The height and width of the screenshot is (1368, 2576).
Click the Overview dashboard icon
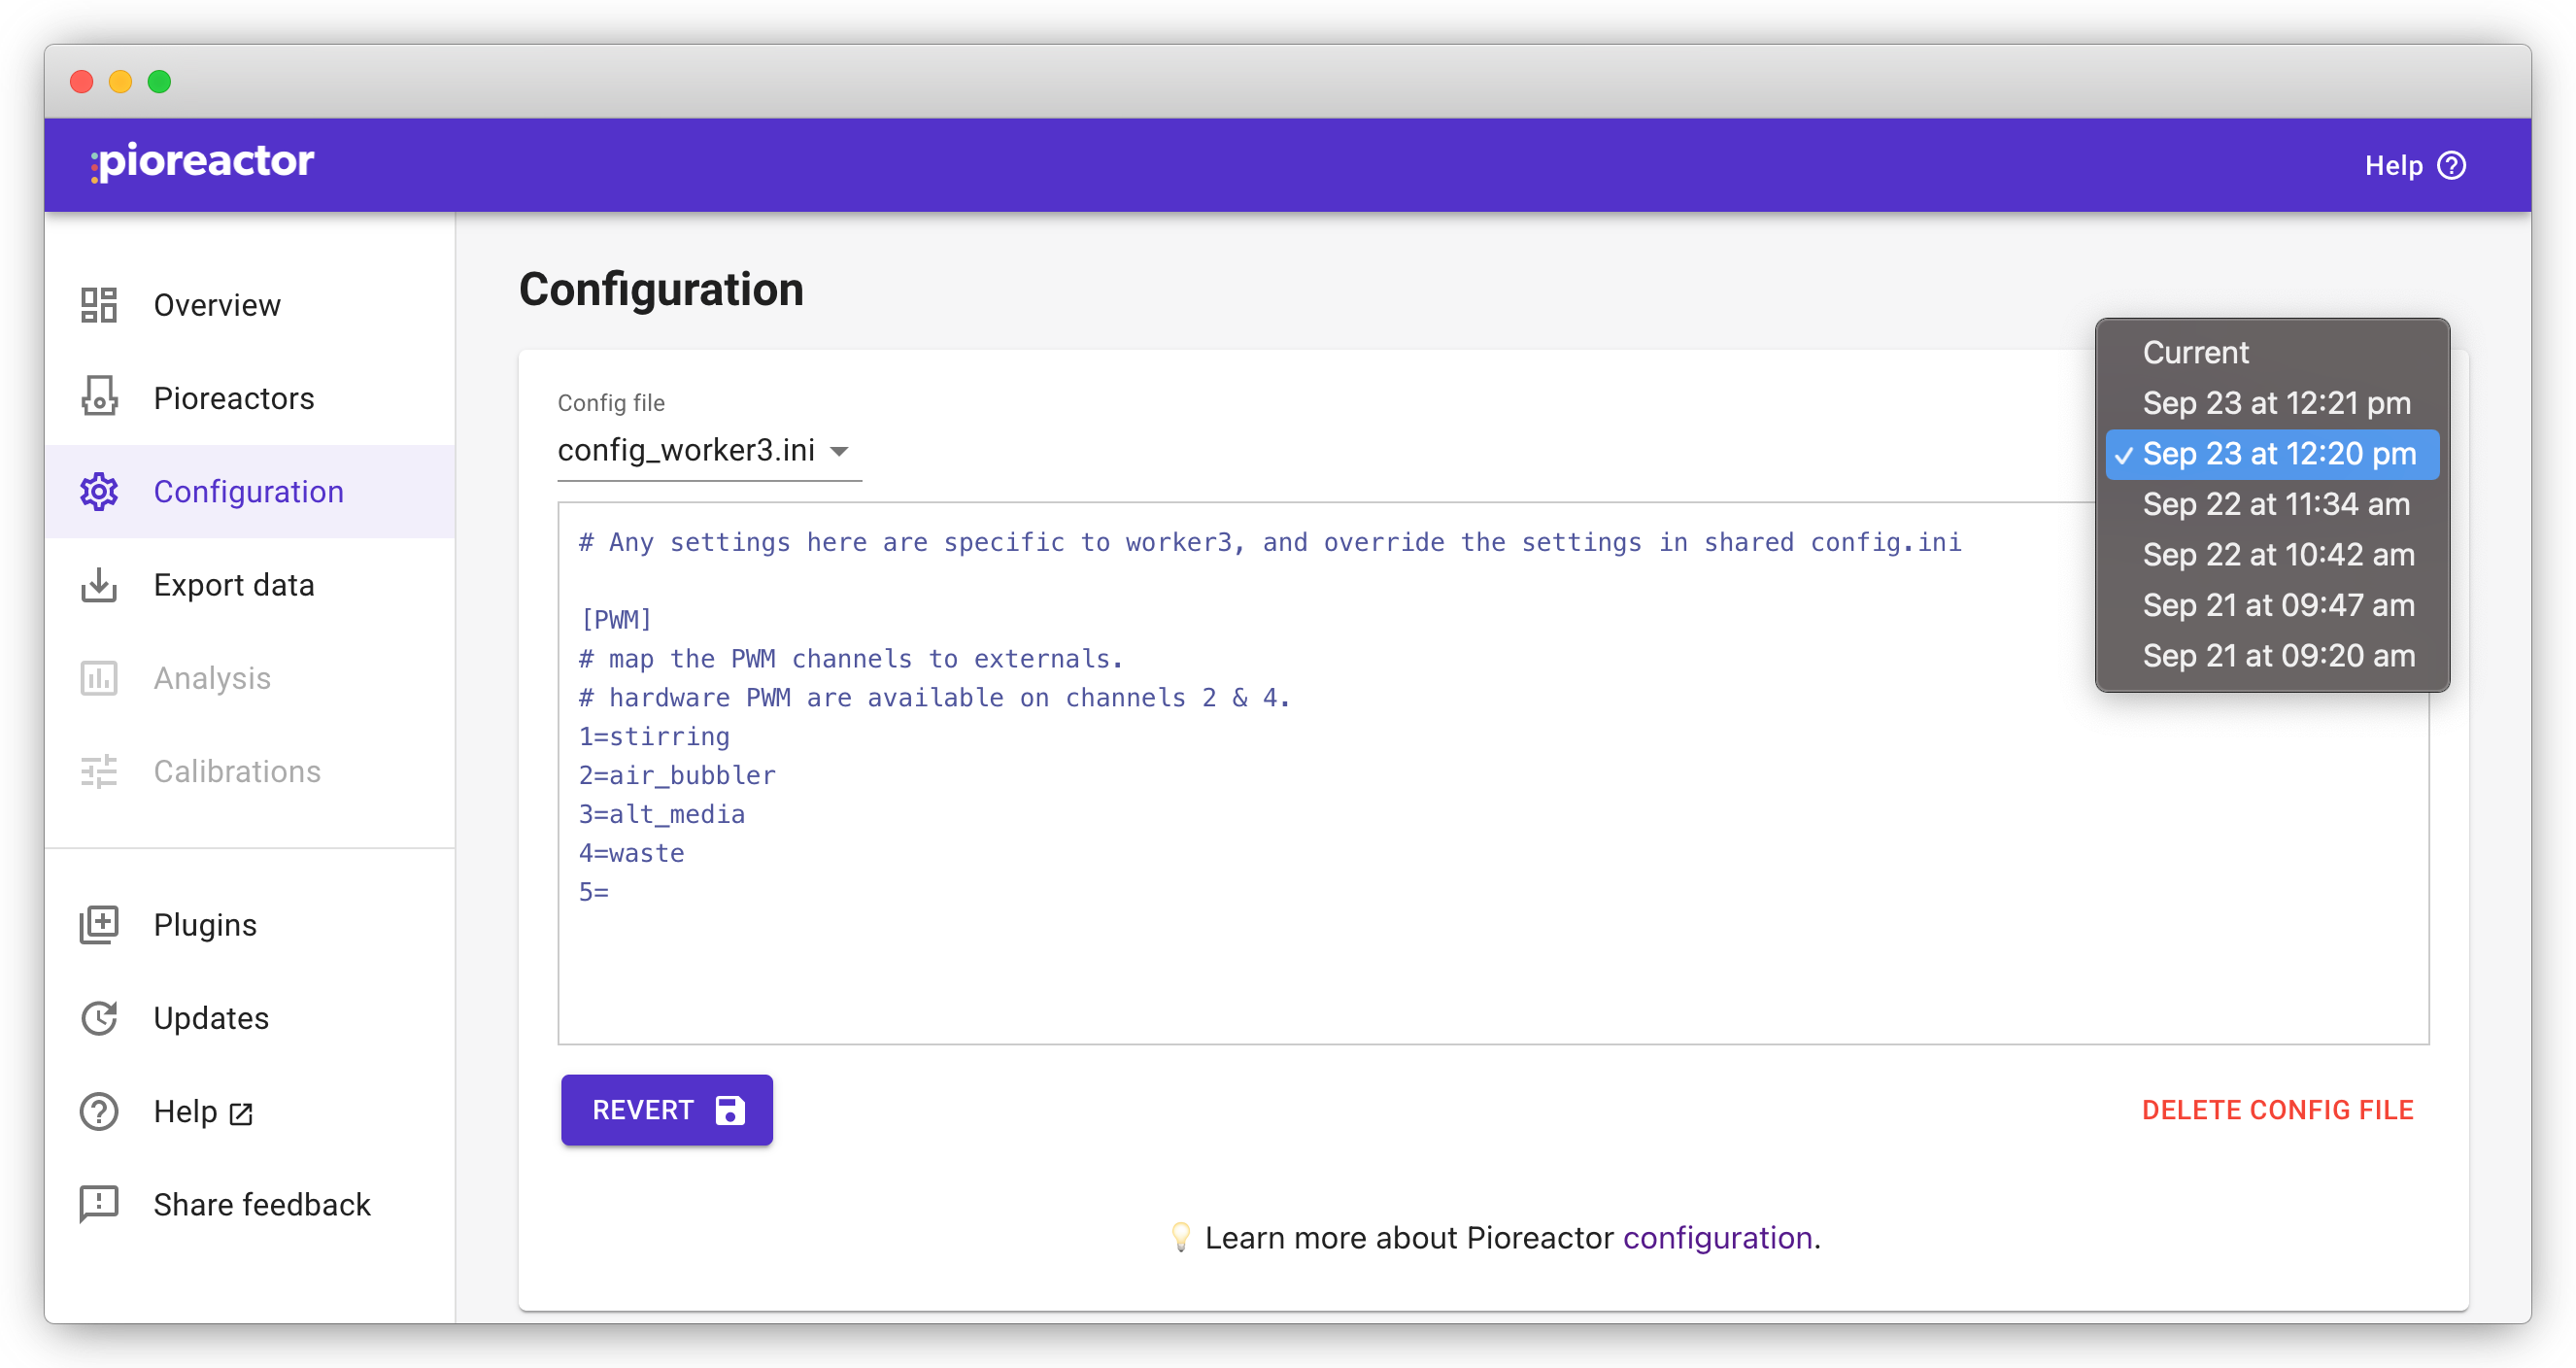(x=99, y=305)
